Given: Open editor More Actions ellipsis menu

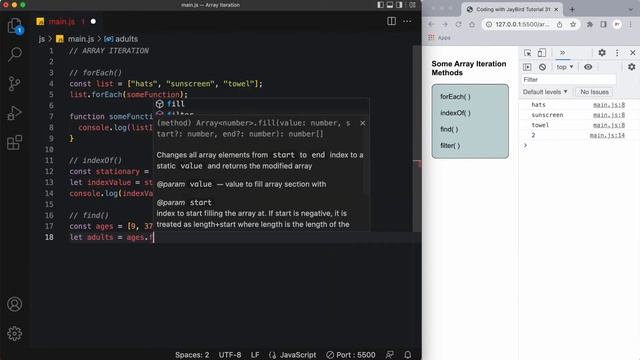Looking at the screenshot, I should 407,21.
